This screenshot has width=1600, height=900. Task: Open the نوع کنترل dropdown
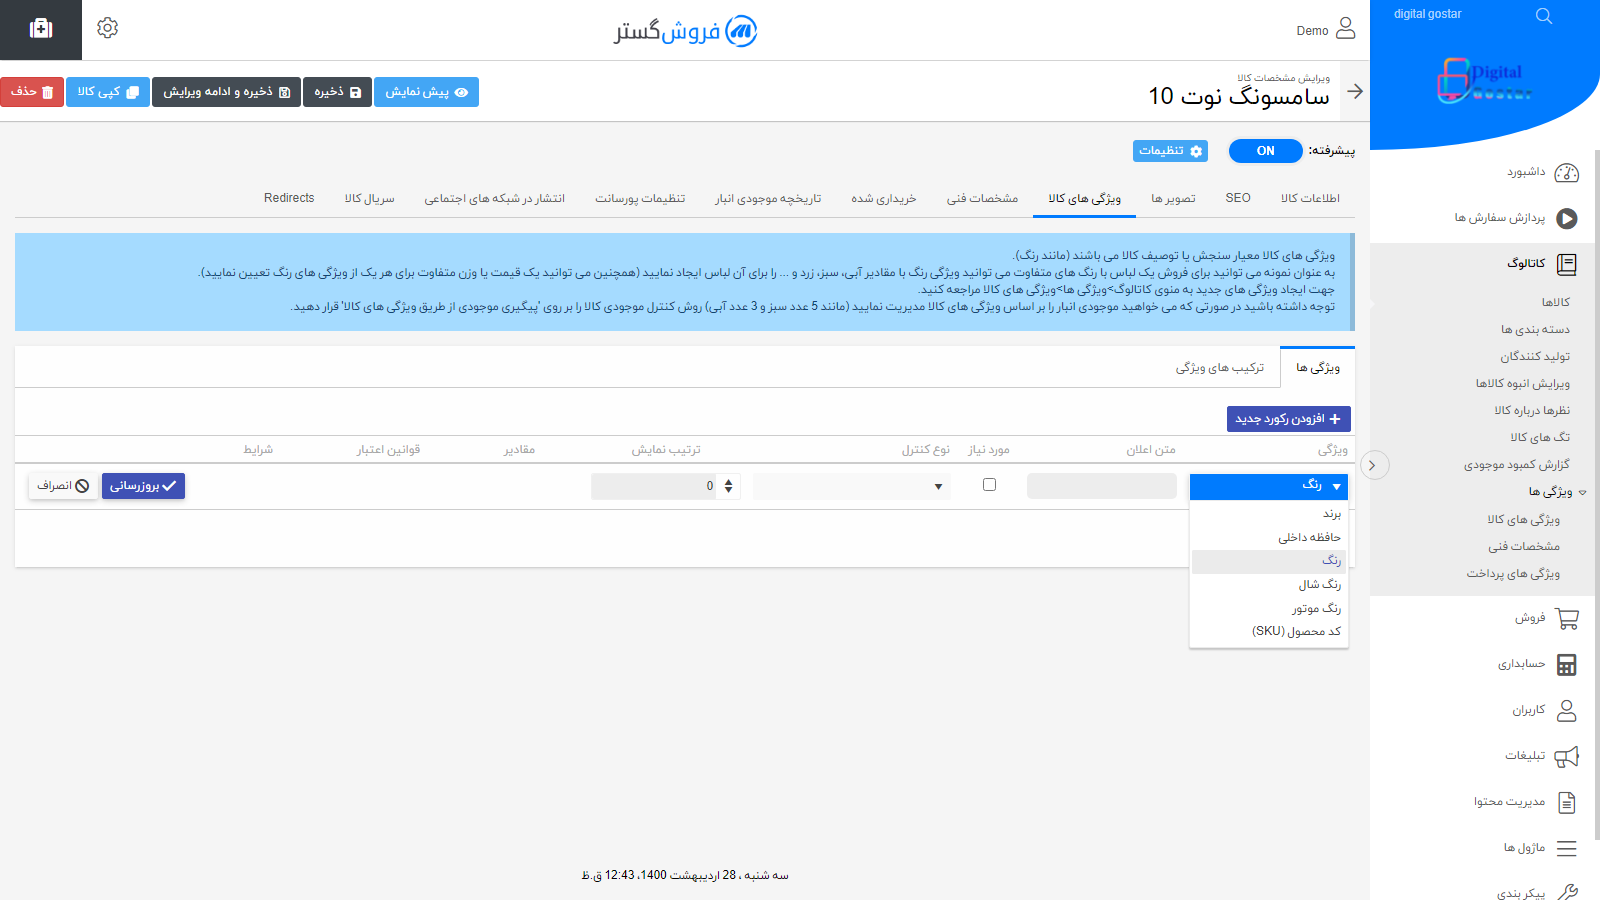(x=851, y=487)
